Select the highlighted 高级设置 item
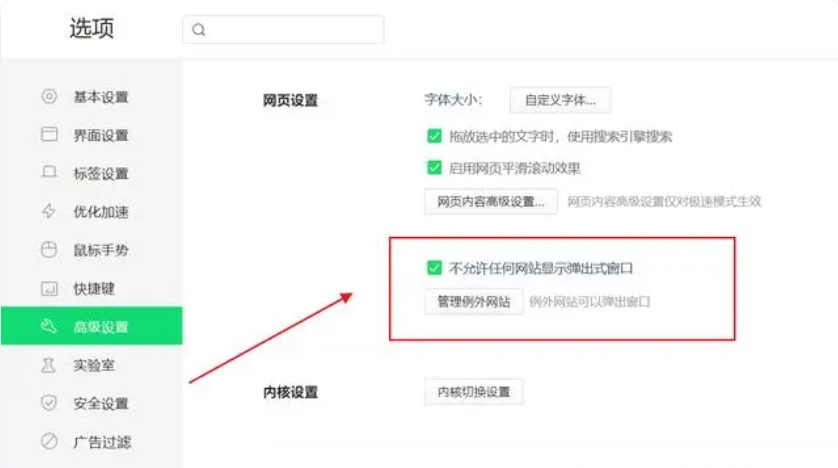The width and height of the screenshot is (838, 468). click(91, 326)
